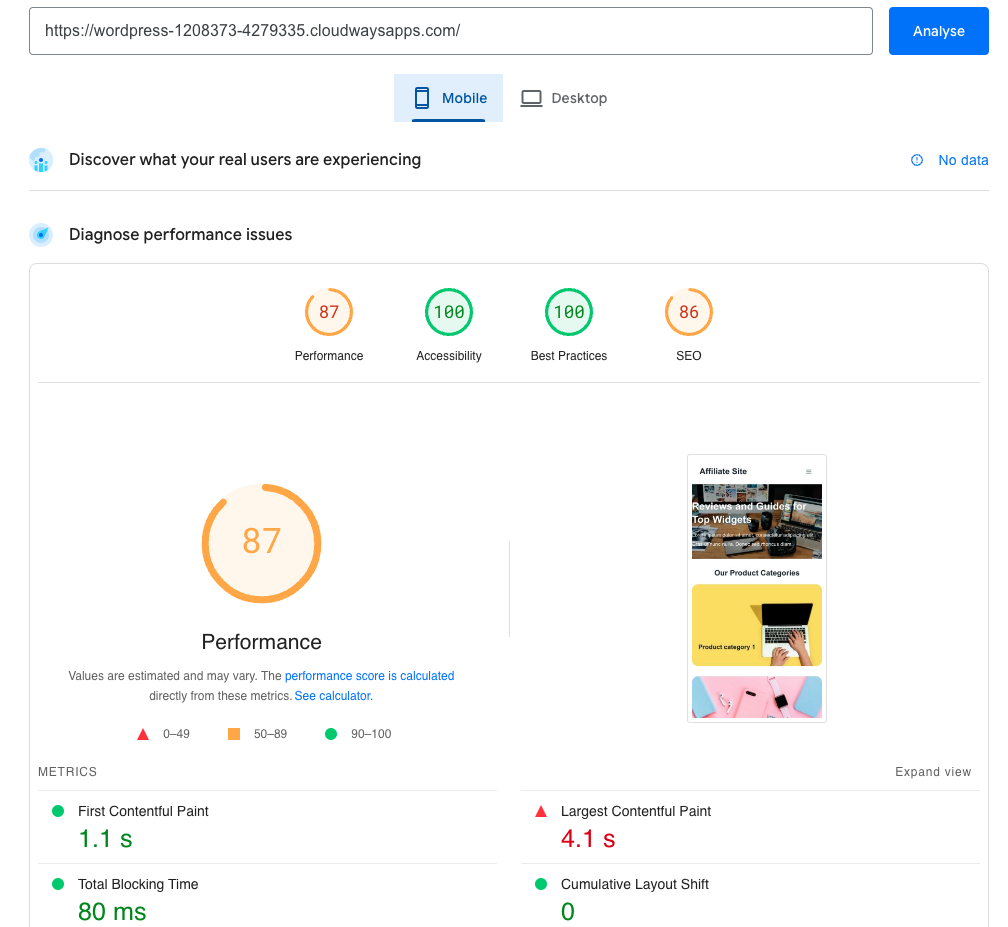Select the Performance score gauge 87
This screenshot has height=927, width=1008.
329,312
